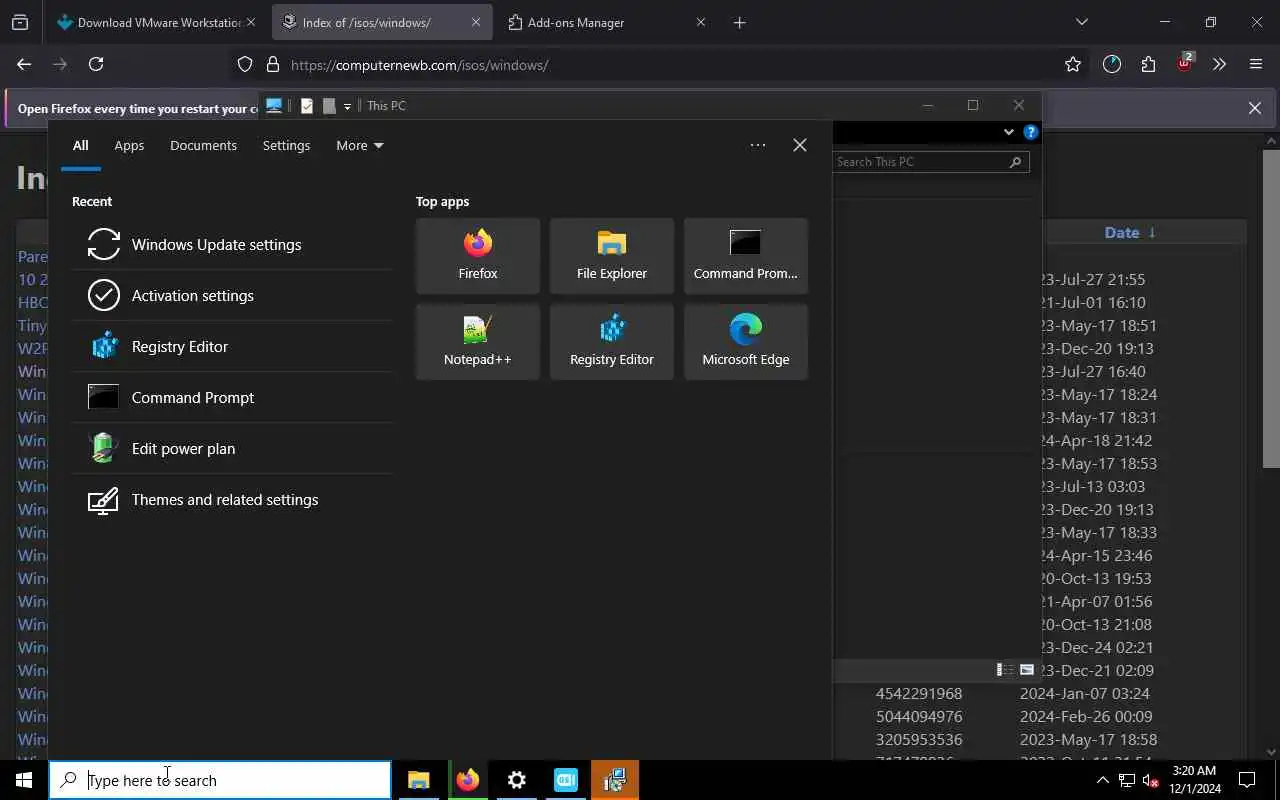Open Firefox View button

tap(20, 22)
